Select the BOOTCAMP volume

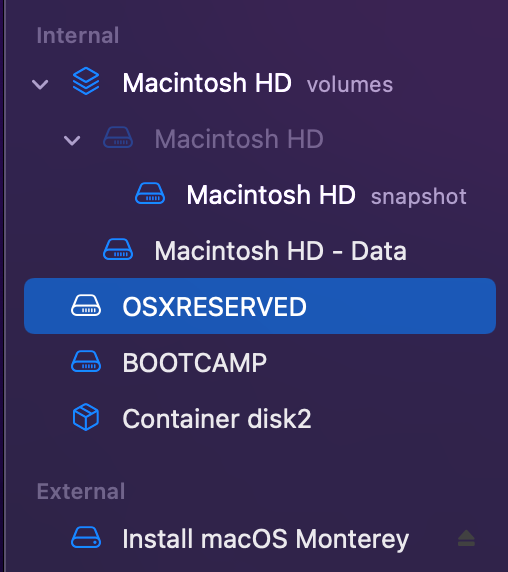(x=260, y=363)
